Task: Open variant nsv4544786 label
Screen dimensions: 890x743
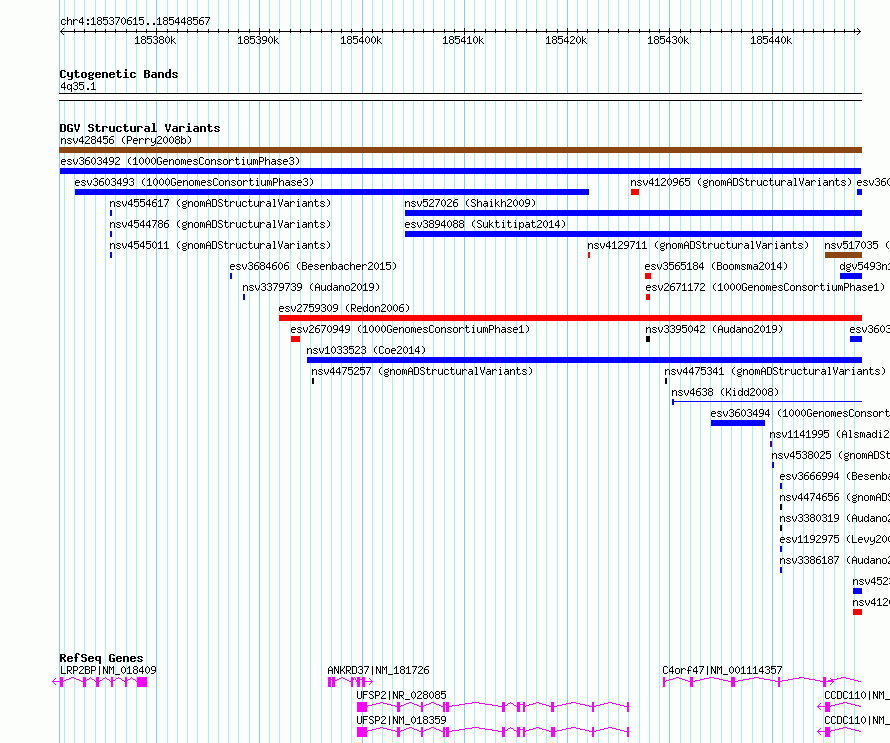Action: [220, 224]
